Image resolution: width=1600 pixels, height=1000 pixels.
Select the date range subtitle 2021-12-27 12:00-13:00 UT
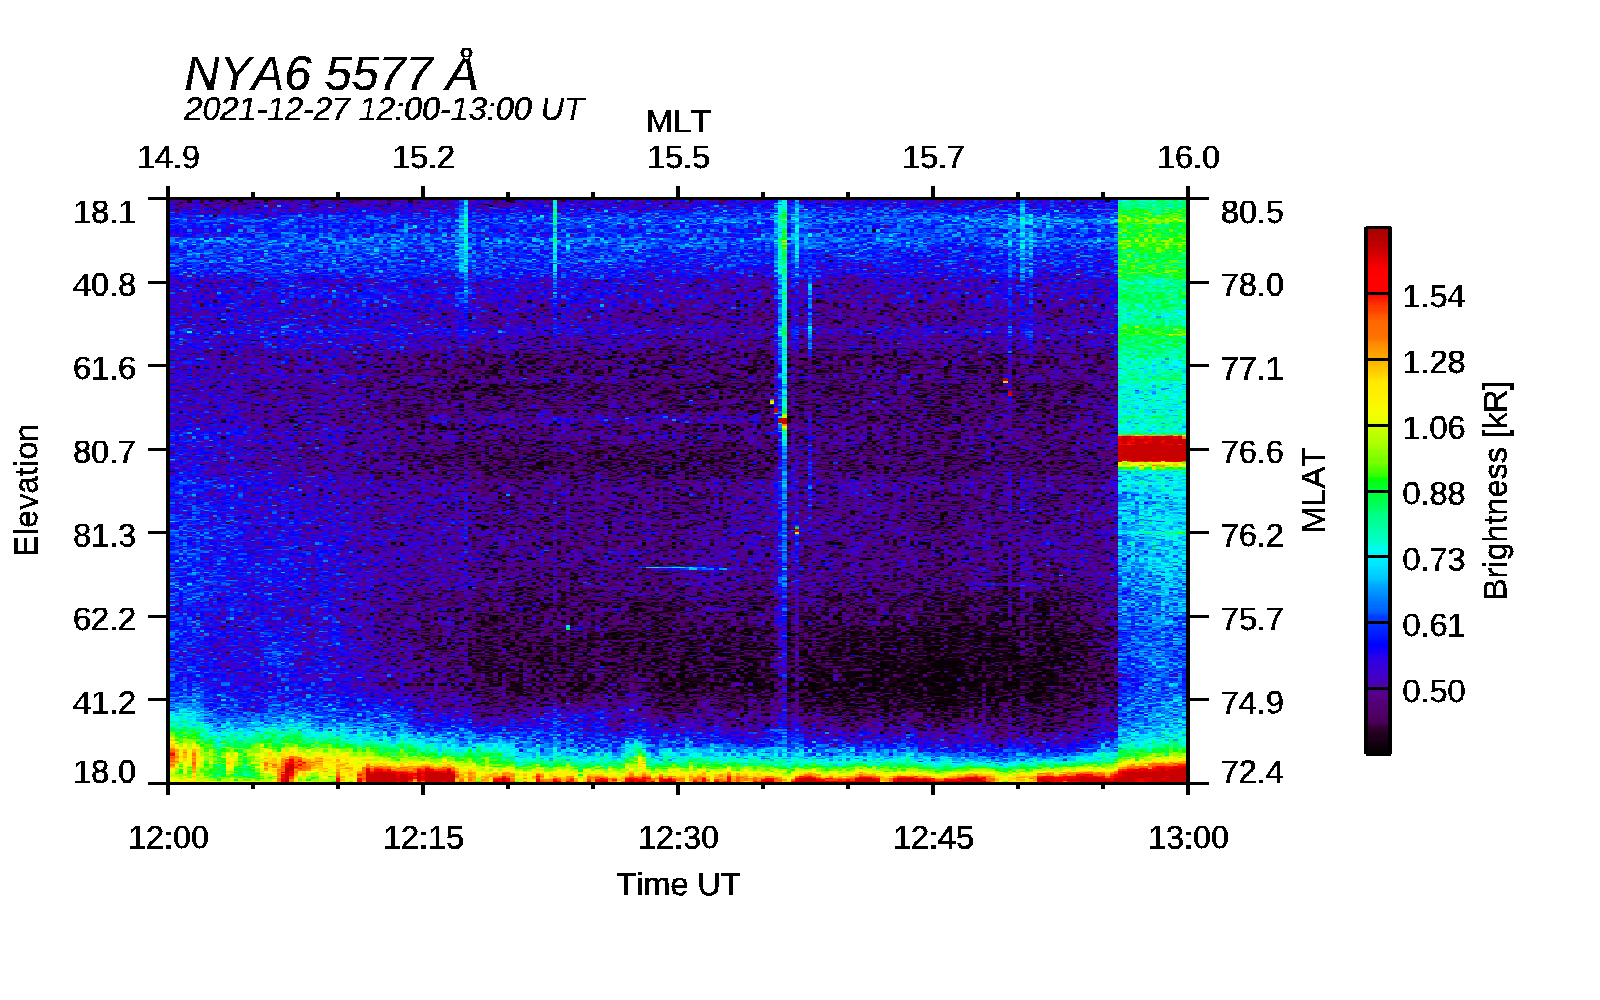pyautogui.click(x=383, y=109)
